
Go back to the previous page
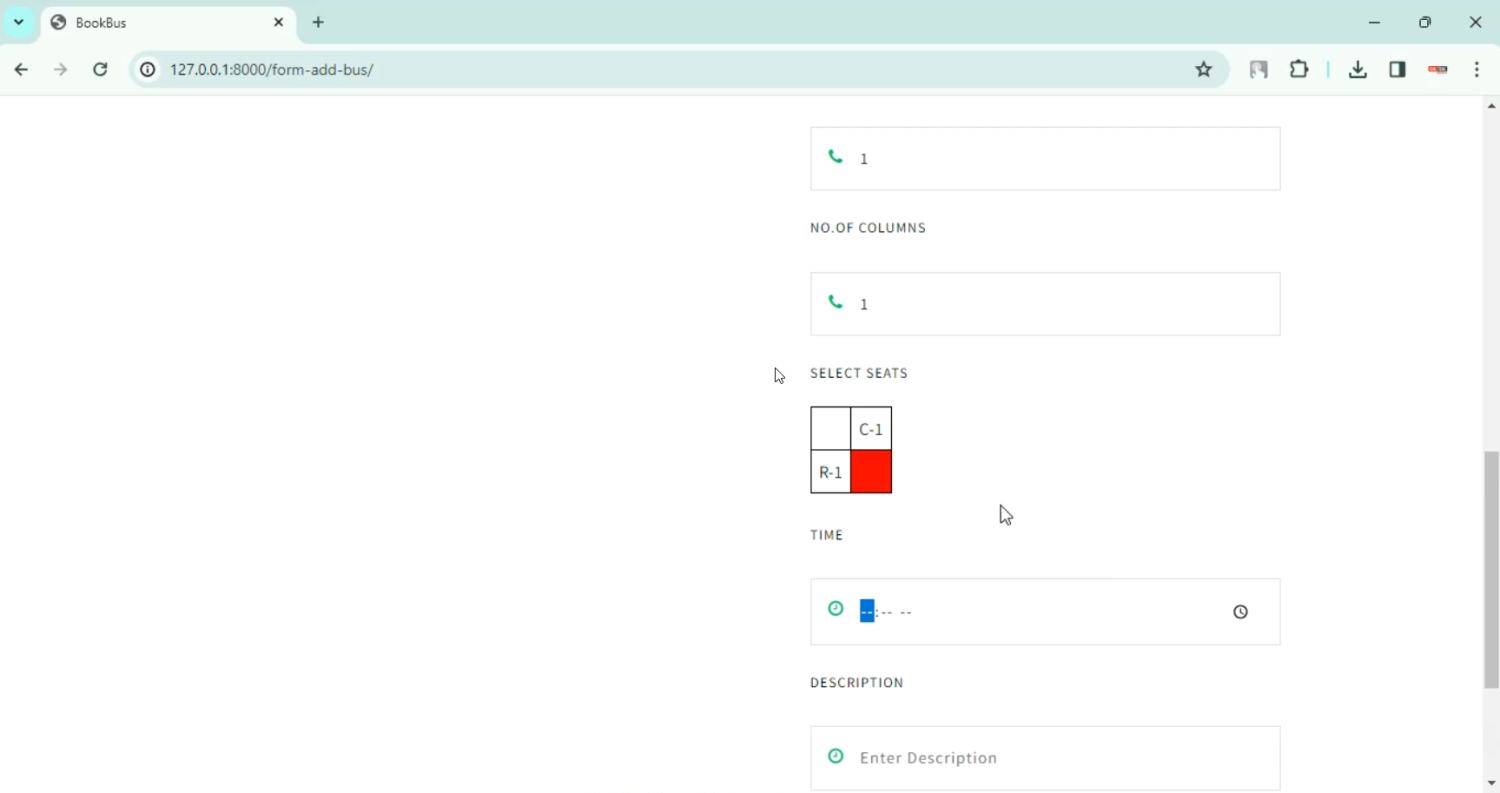(21, 69)
